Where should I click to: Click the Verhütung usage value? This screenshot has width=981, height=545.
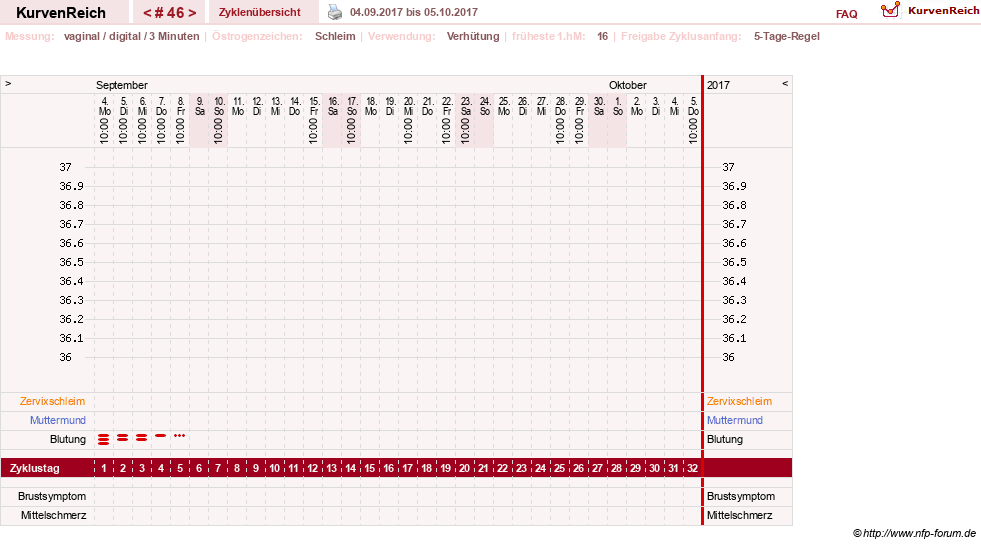click(473, 36)
